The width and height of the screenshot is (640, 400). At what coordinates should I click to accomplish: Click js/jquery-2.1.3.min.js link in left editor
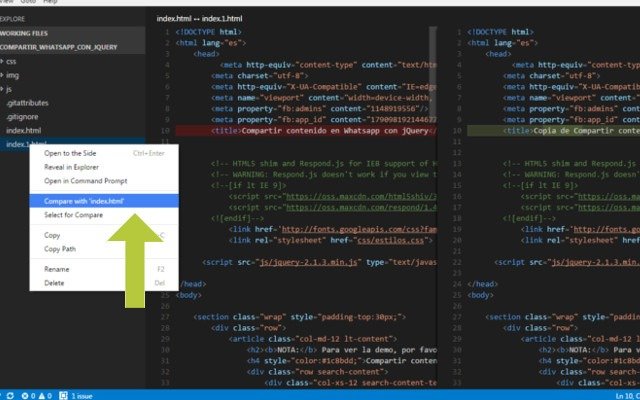tap(308, 262)
